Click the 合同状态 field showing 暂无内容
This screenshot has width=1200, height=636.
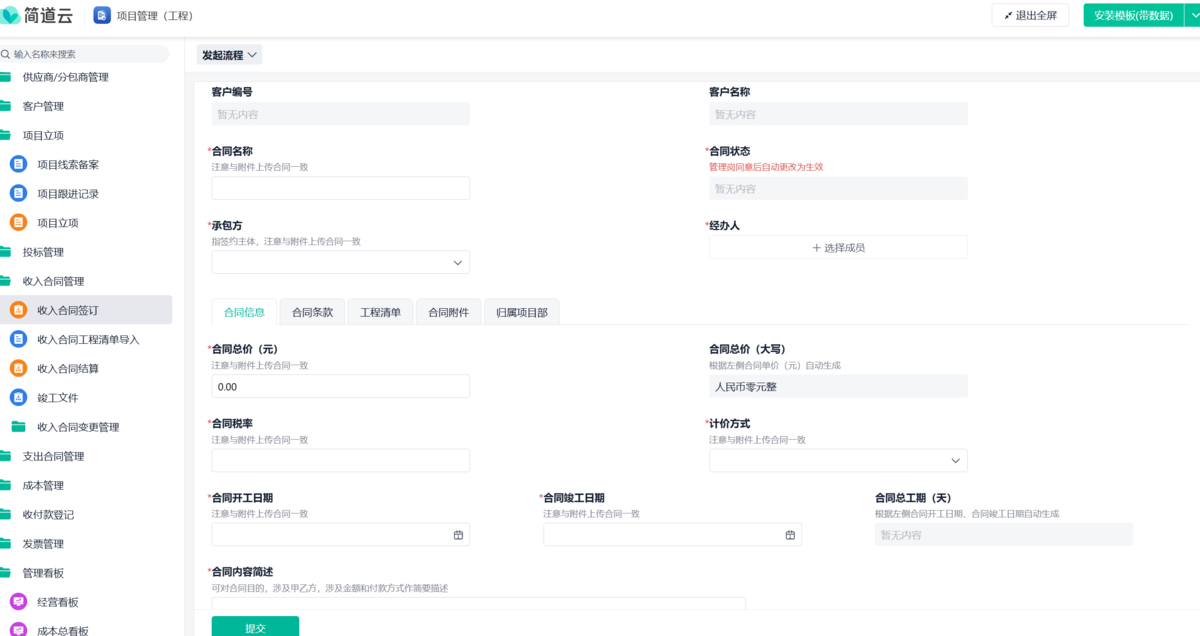tap(838, 188)
